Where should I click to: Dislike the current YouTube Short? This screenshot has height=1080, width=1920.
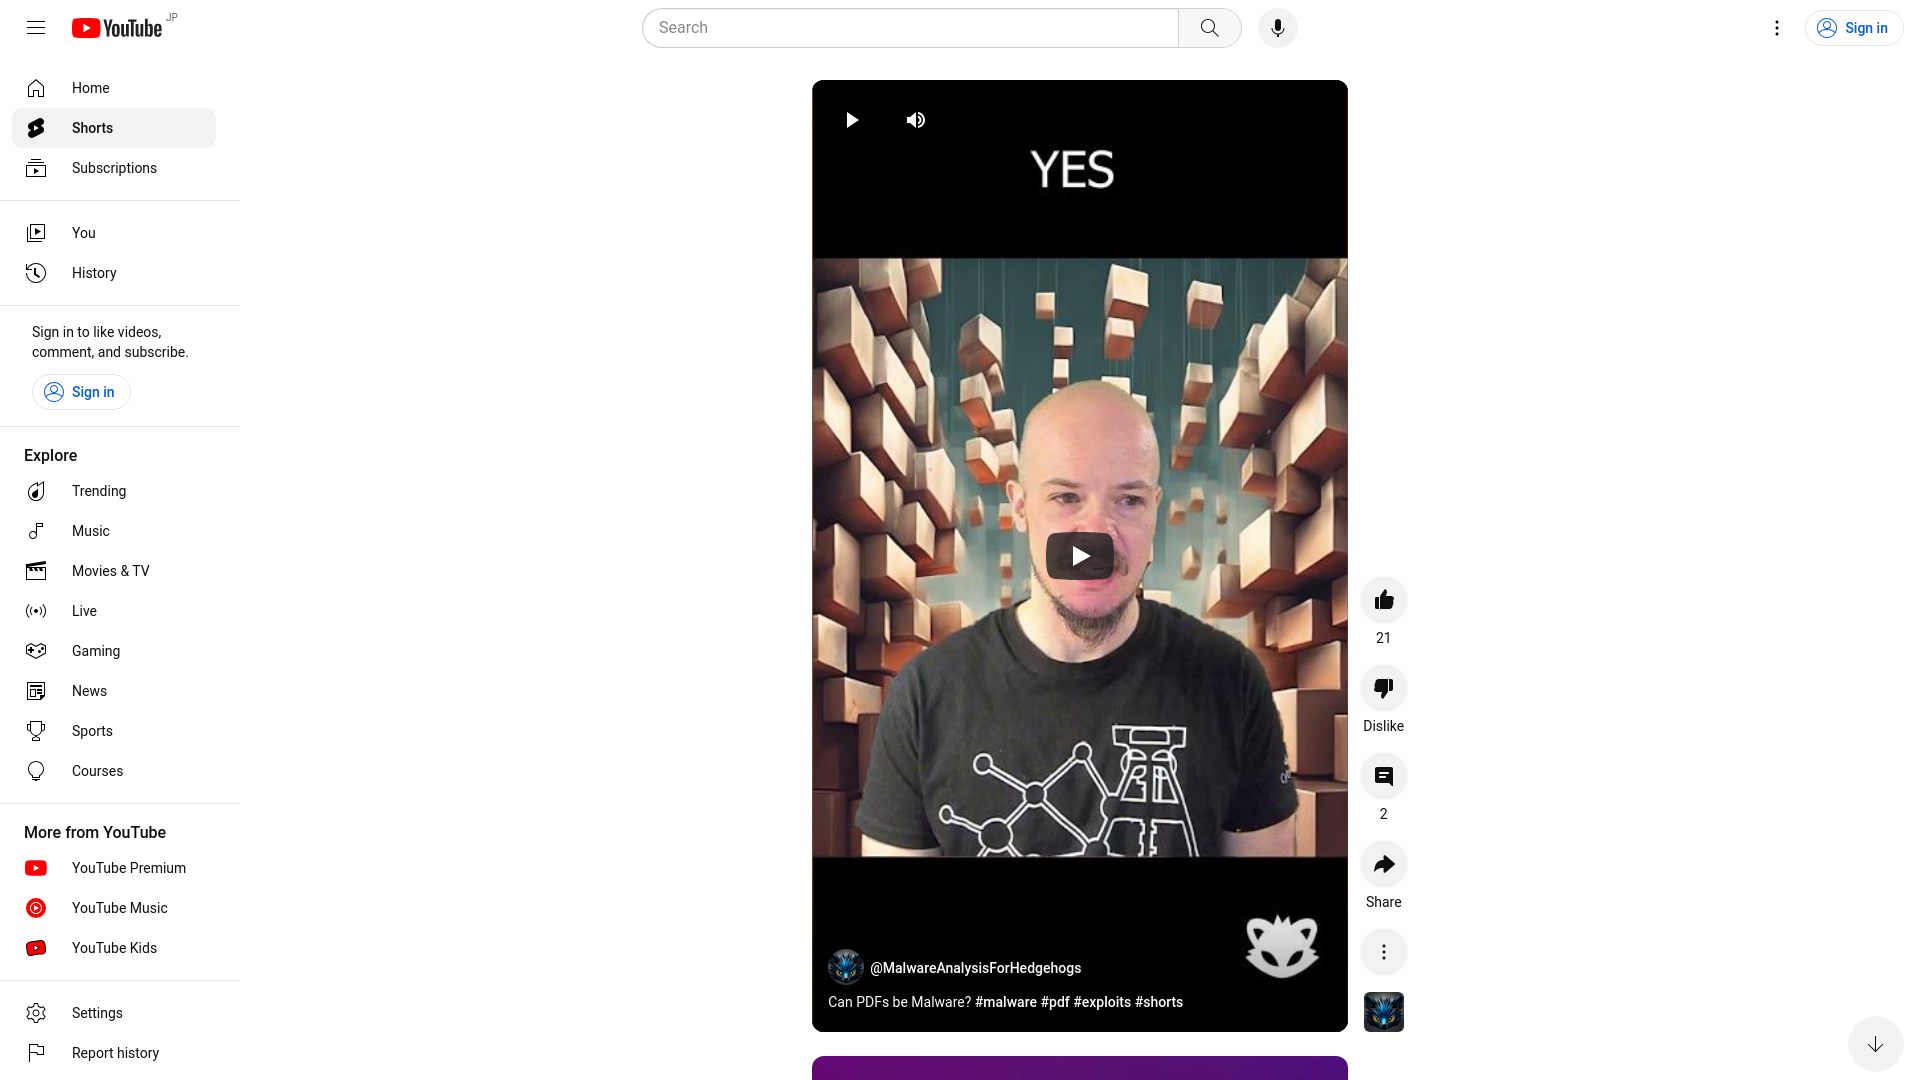click(1383, 687)
